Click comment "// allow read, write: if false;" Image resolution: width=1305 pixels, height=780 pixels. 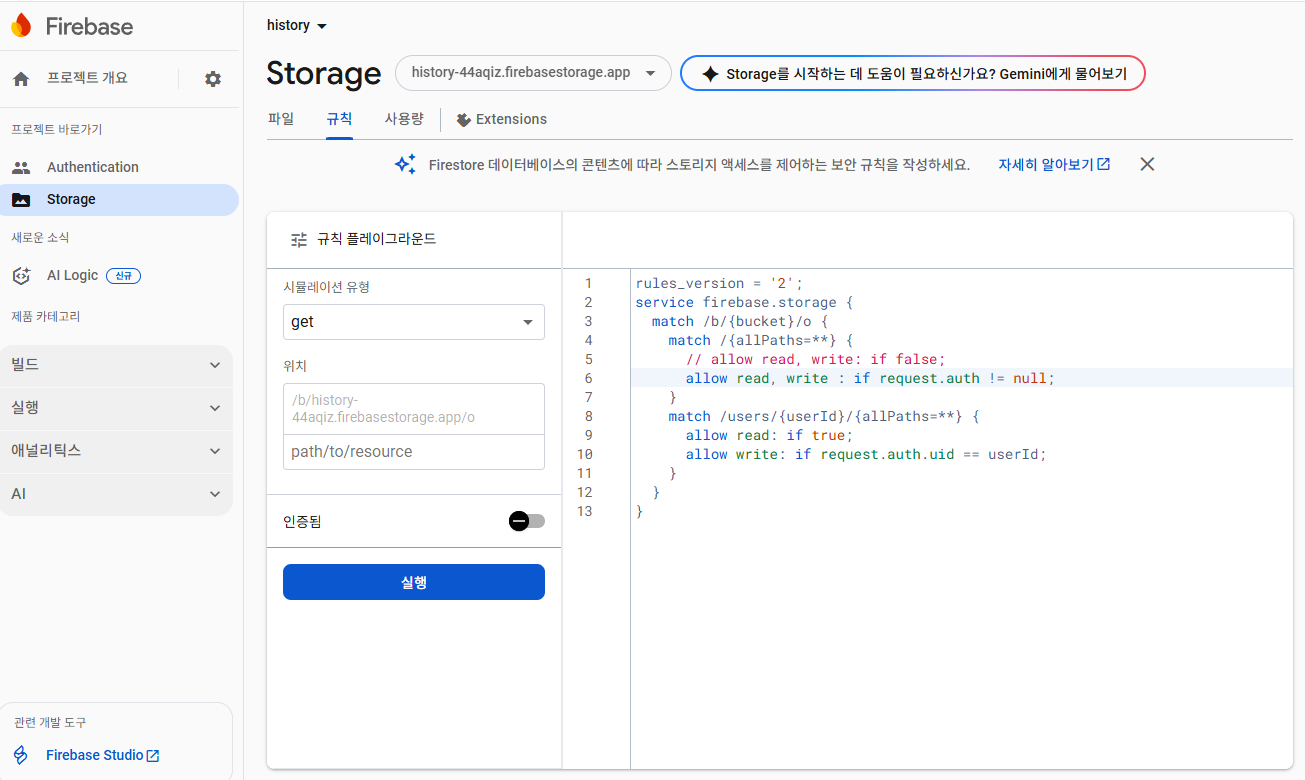pyautogui.click(x=815, y=359)
